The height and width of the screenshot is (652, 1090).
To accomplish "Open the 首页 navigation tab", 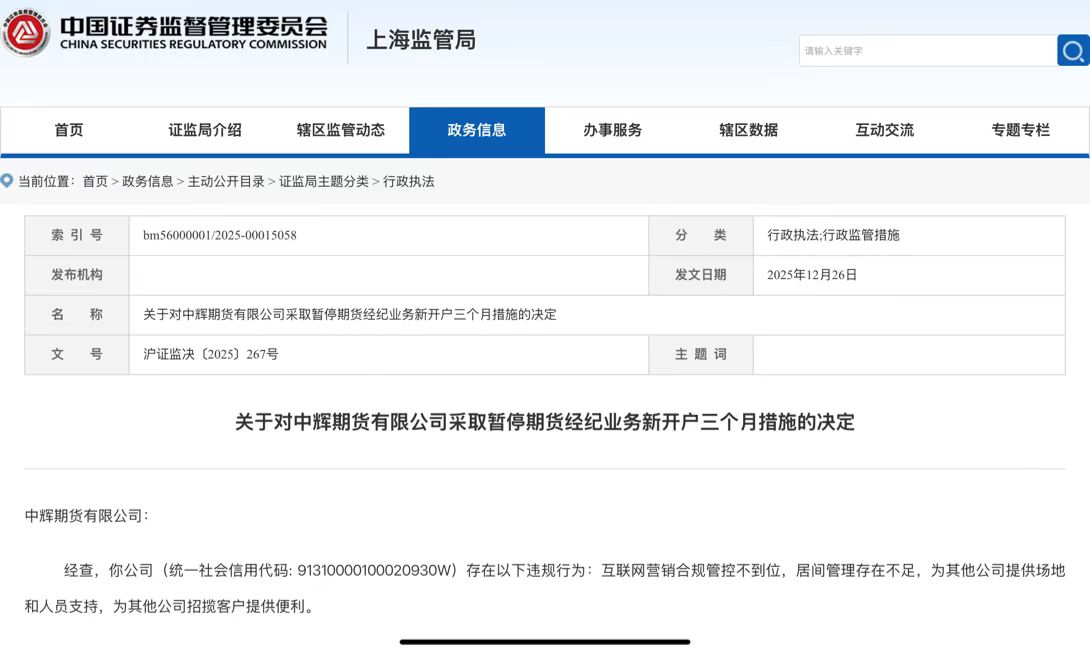I will coord(69,130).
